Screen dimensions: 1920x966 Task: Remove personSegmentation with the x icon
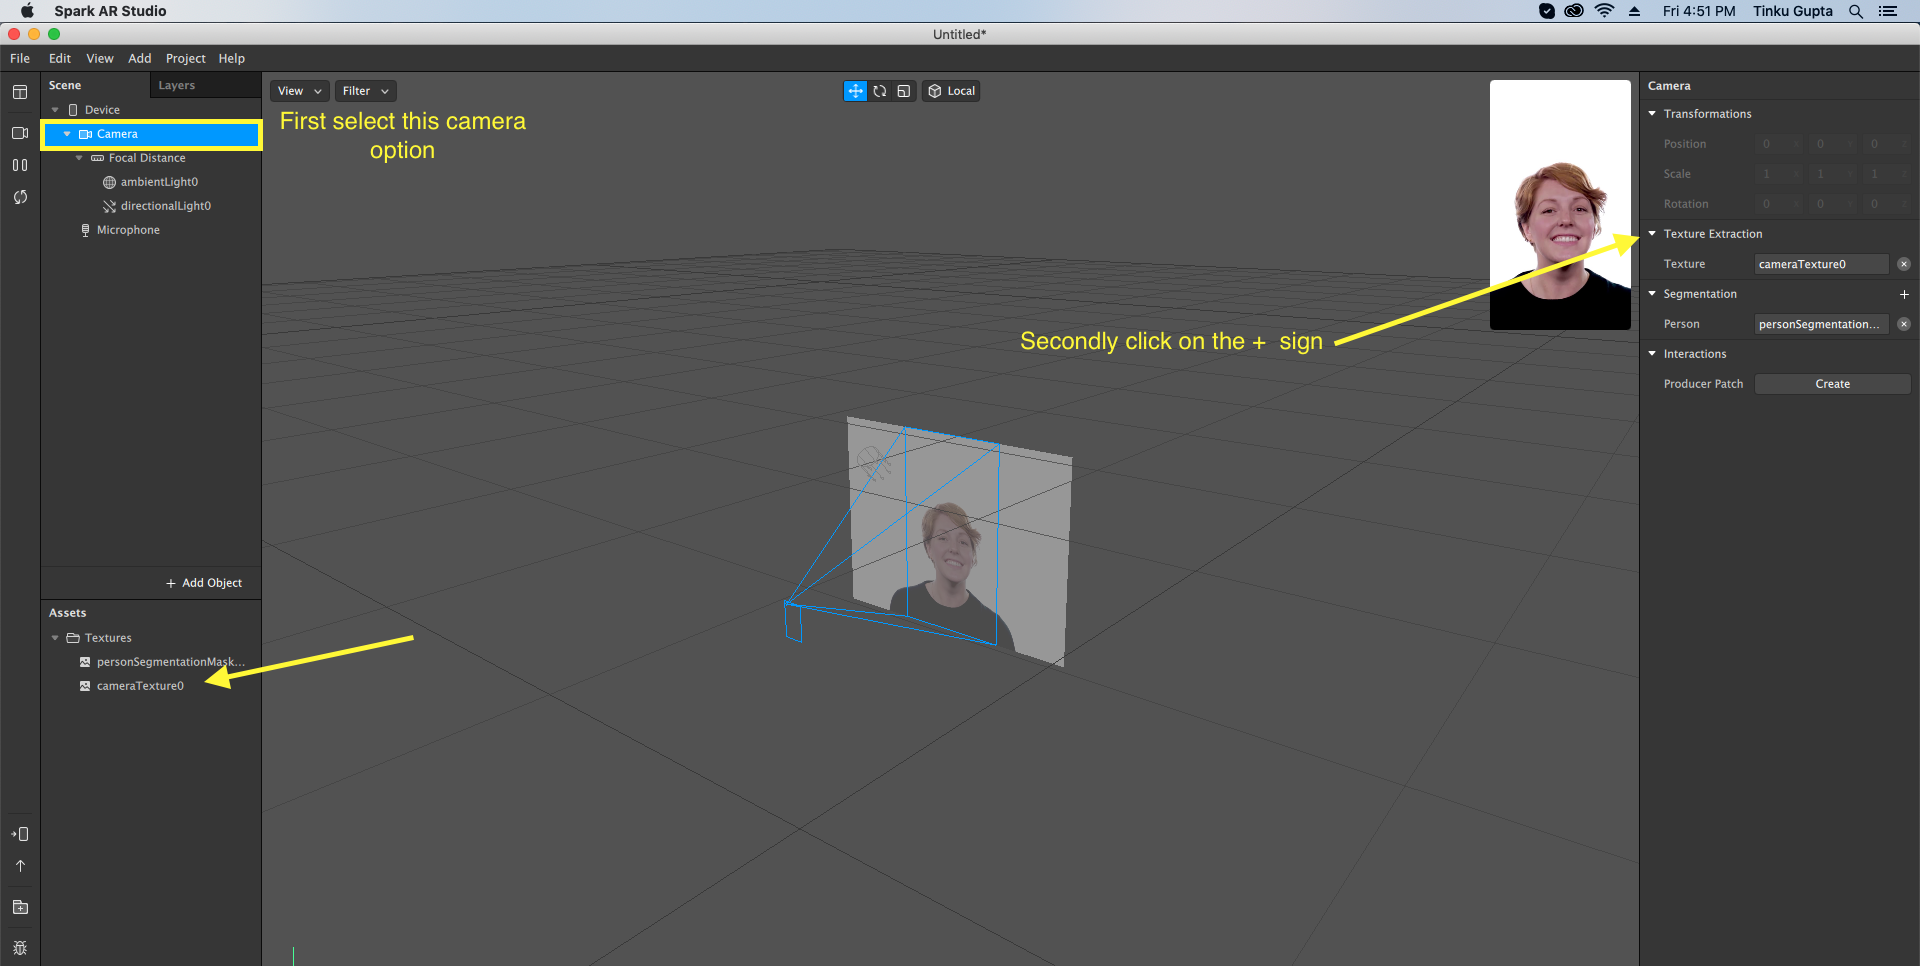(1904, 324)
